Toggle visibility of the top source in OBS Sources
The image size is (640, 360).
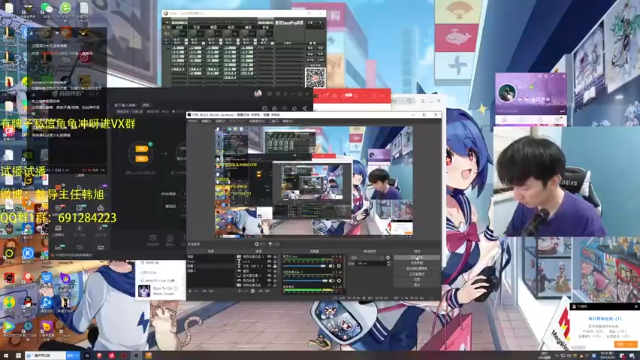(269, 257)
